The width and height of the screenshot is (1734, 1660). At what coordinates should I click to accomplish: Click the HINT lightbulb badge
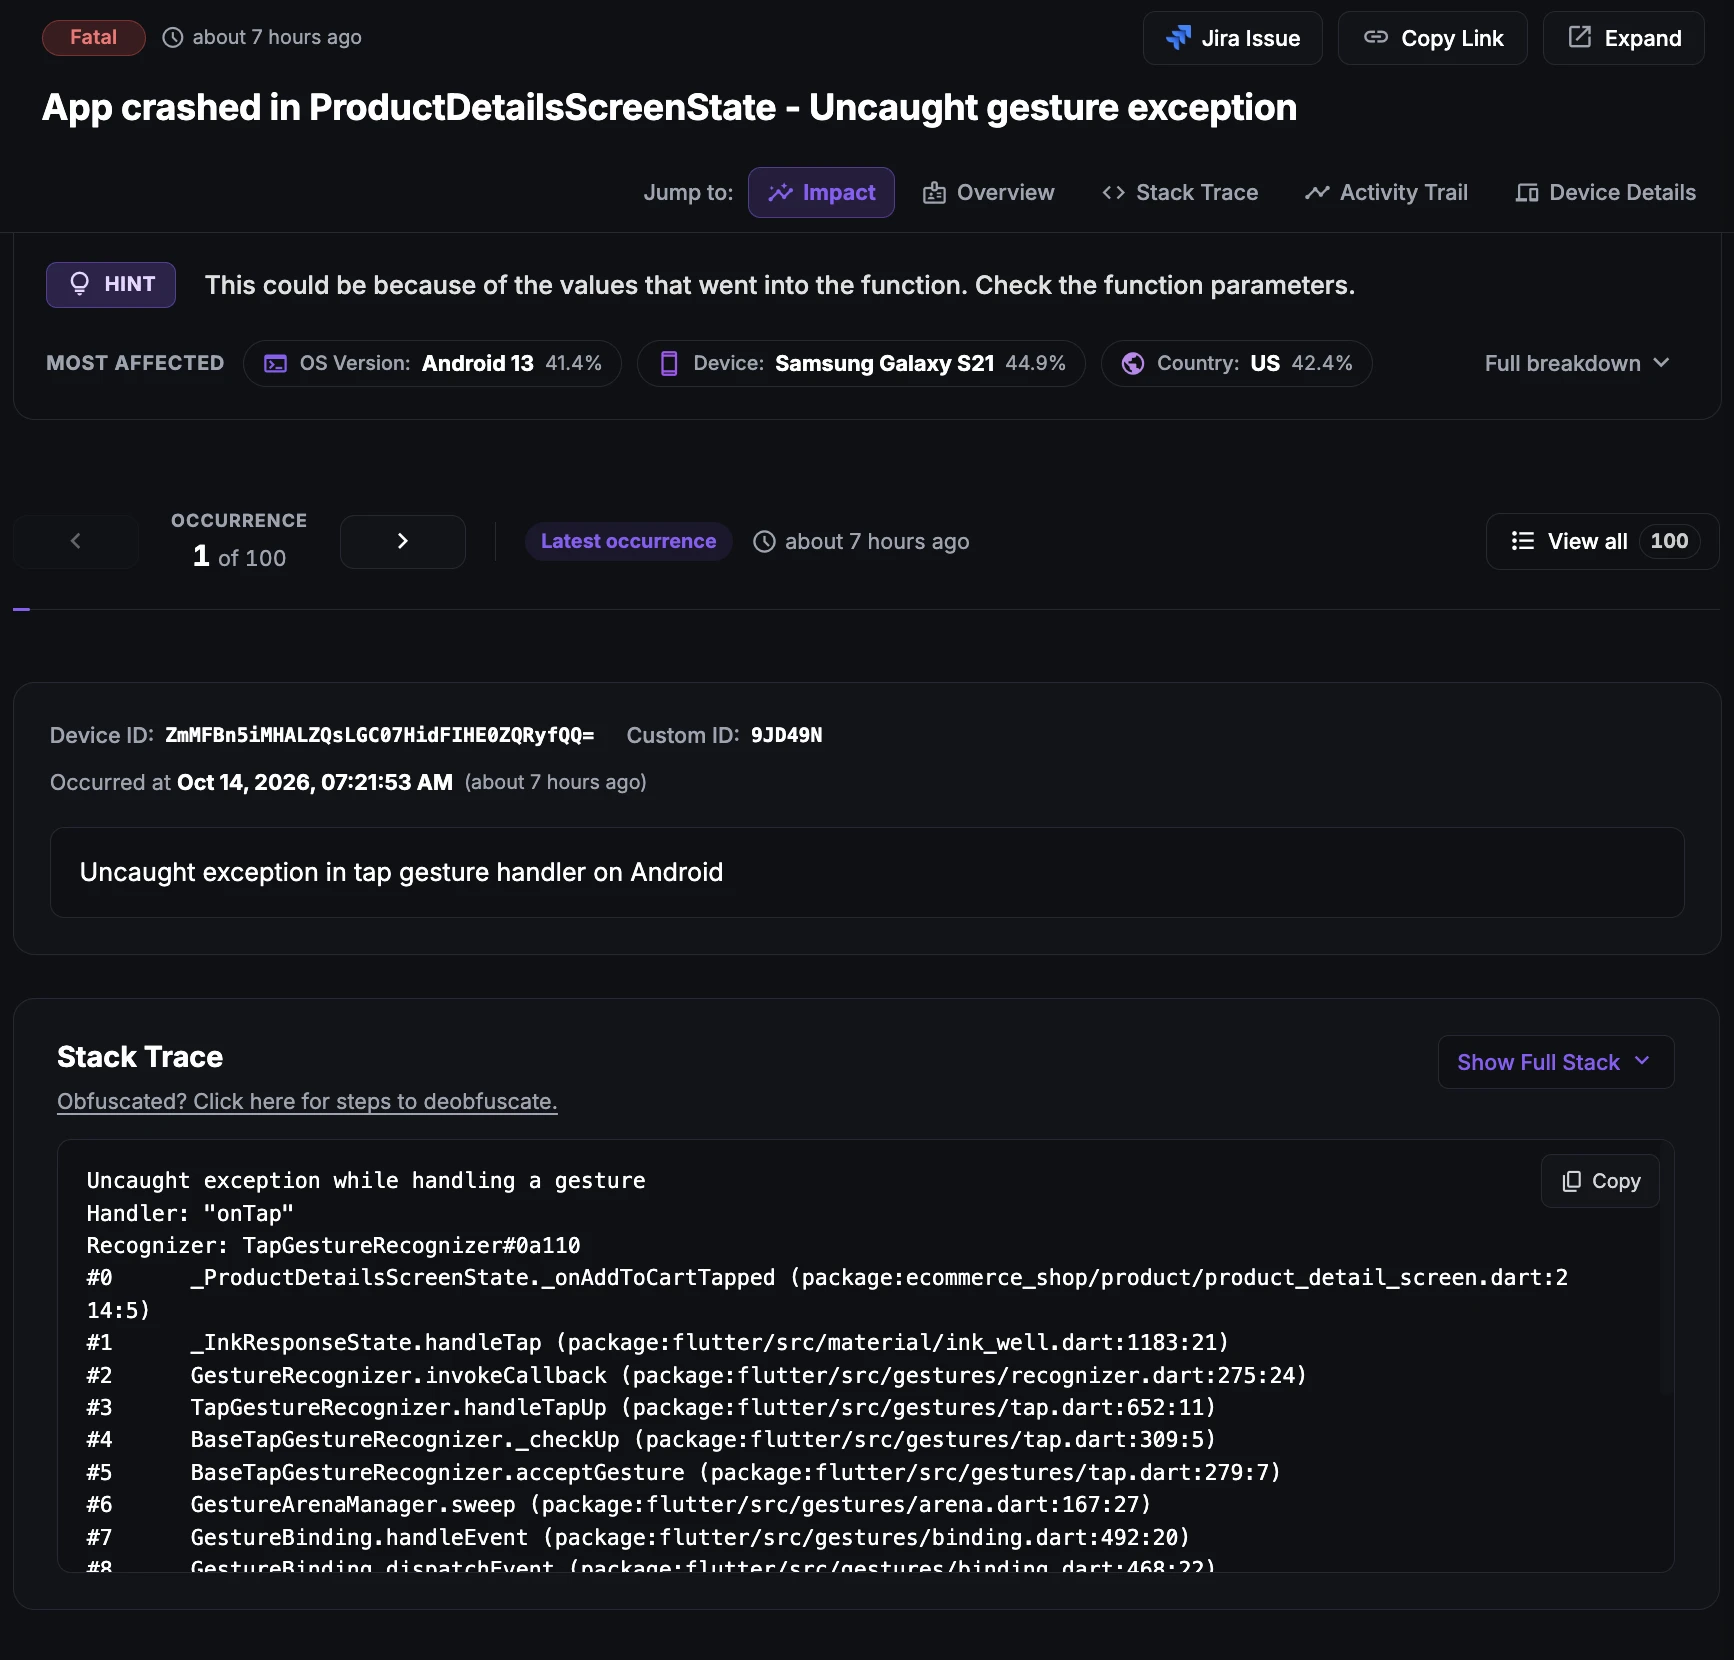tap(111, 285)
